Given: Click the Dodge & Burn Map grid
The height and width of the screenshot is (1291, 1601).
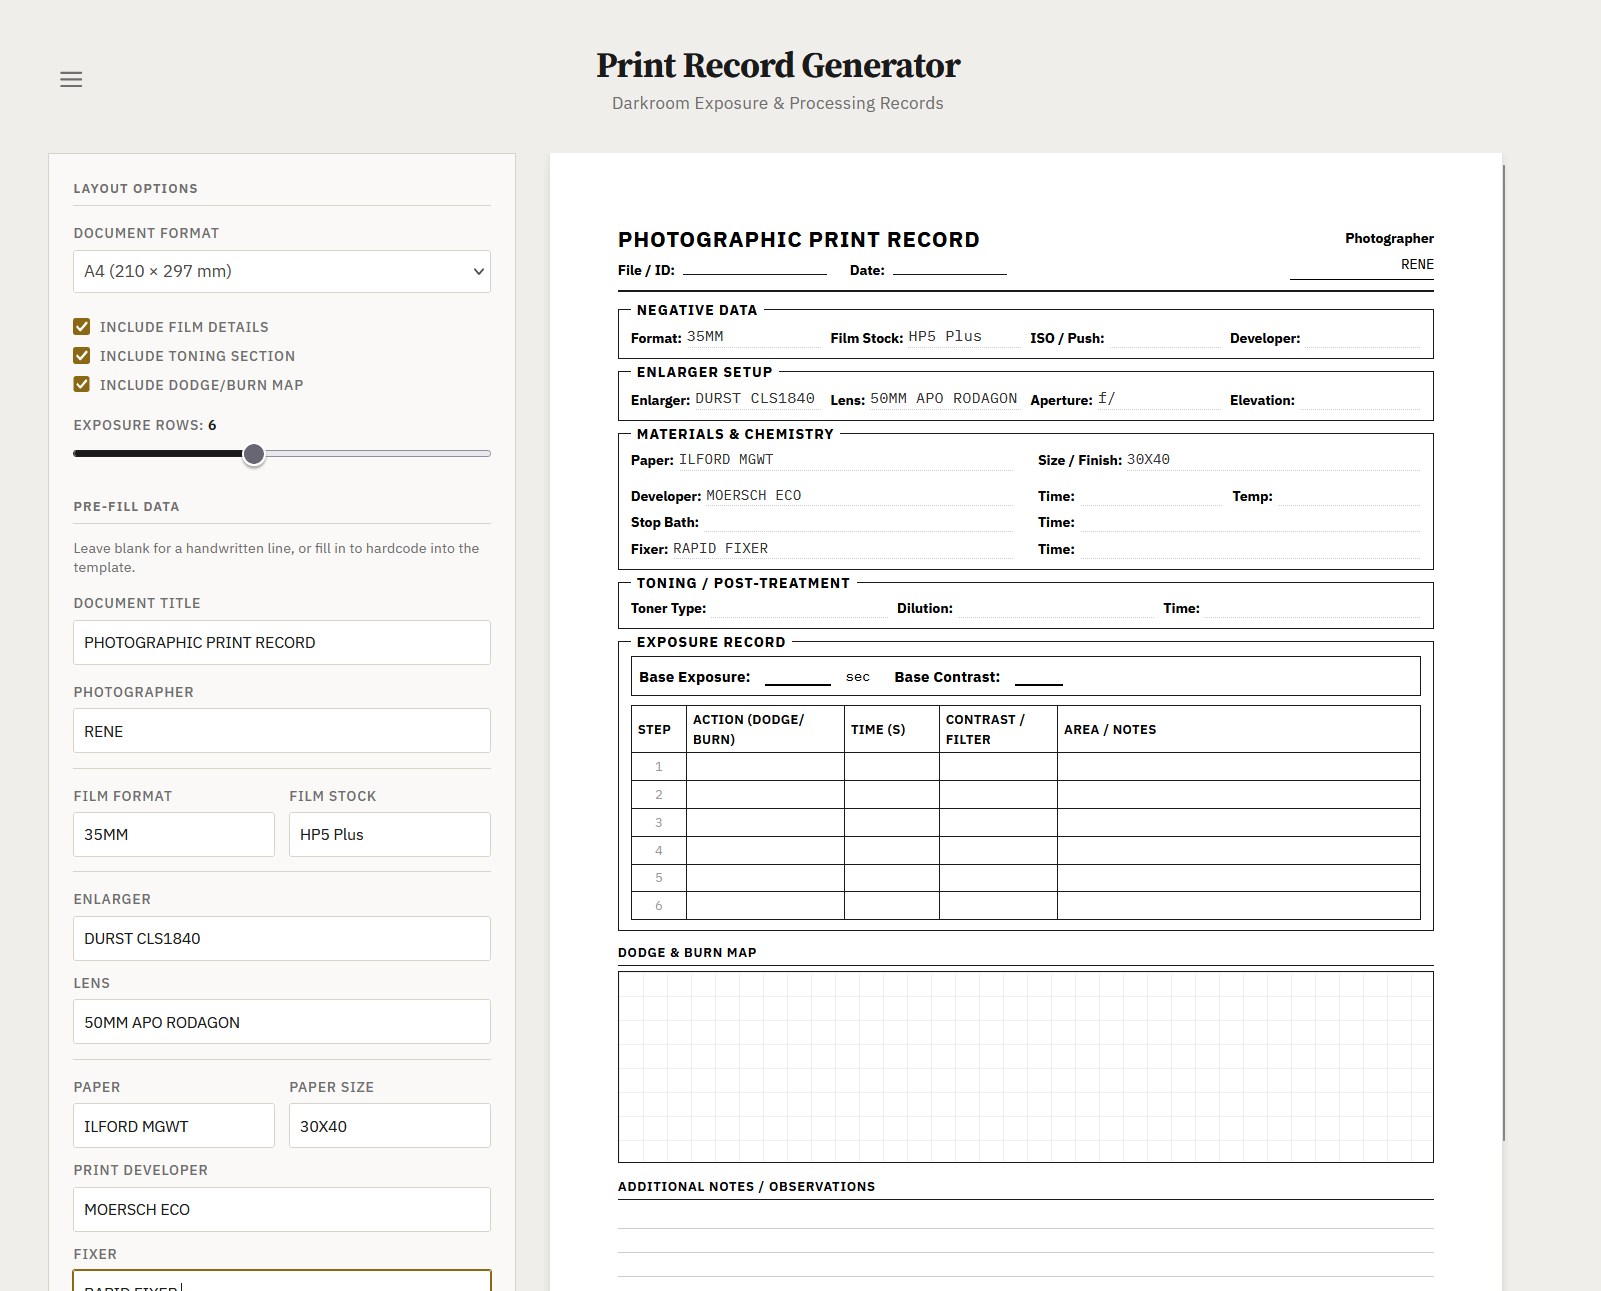Looking at the screenshot, I should click(x=1025, y=1067).
